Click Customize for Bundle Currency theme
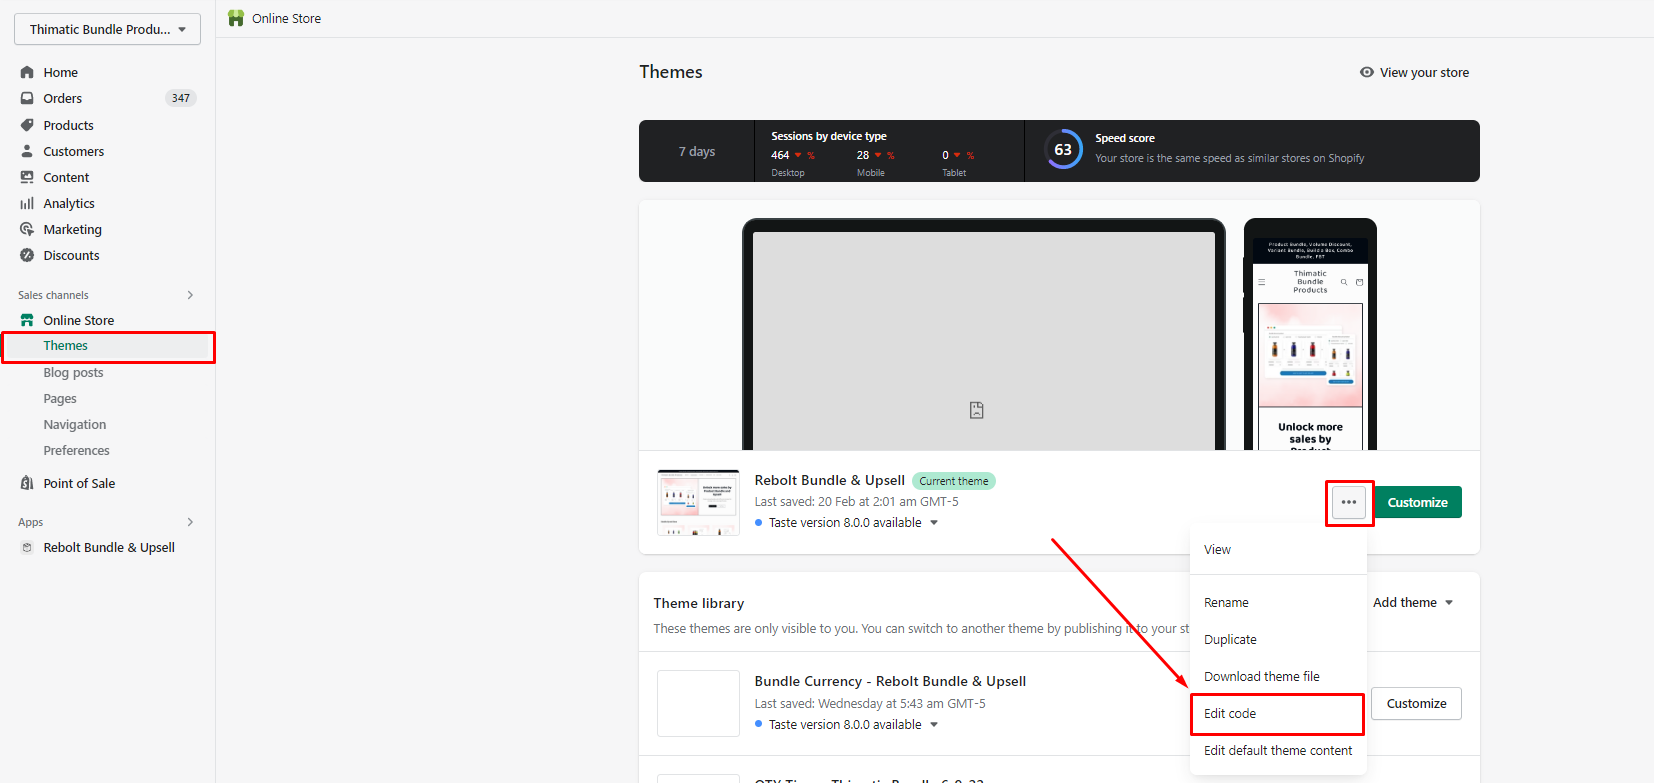 pyautogui.click(x=1416, y=703)
